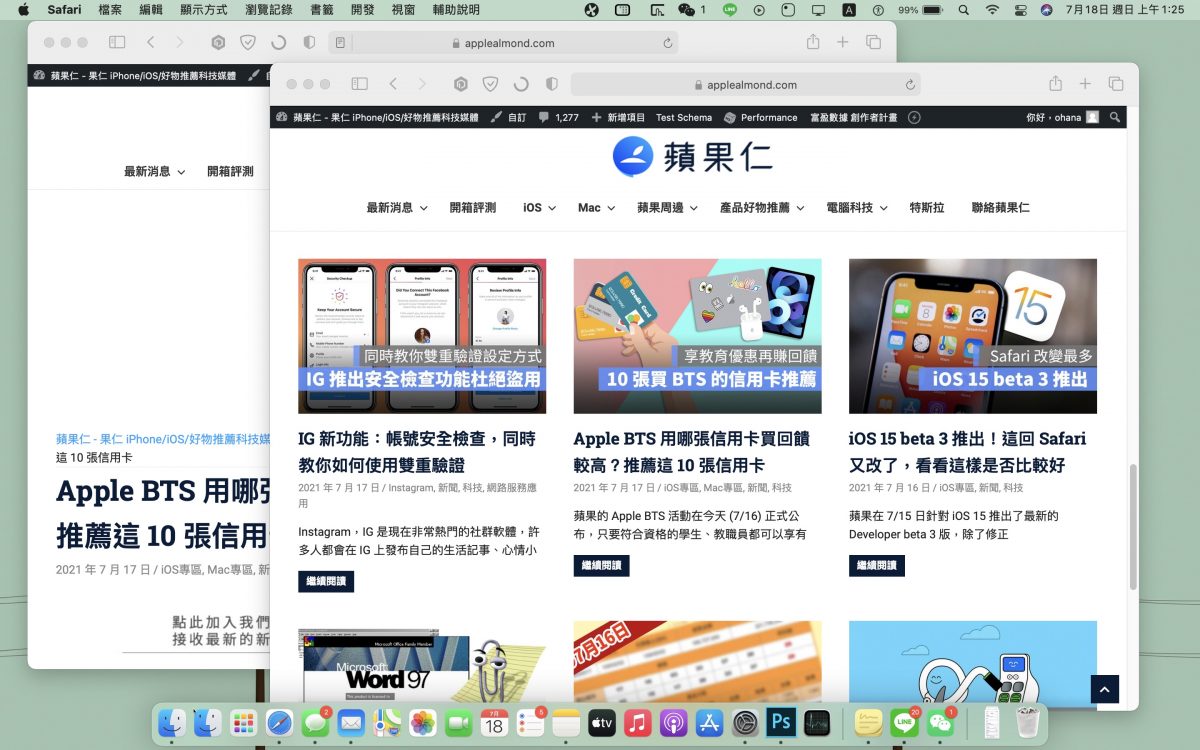Image resolution: width=1200 pixels, height=750 pixels.
Task: Click Test Schema in admin bar
Action: [684, 117]
